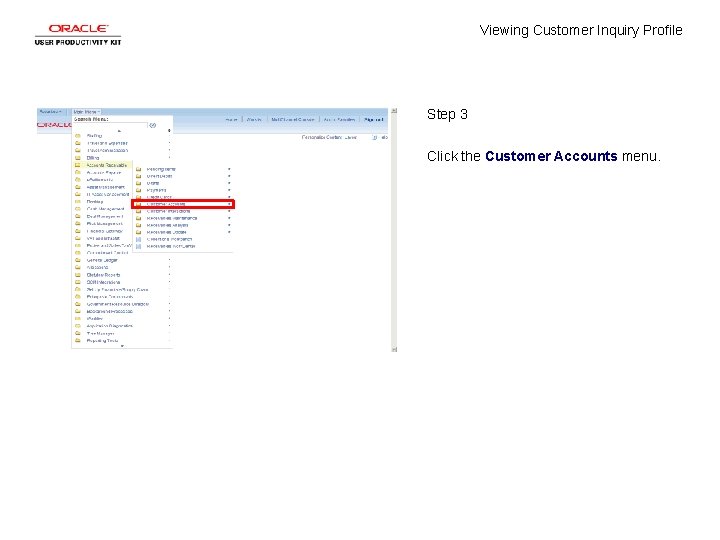The height and width of the screenshot is (540, 720).
Task: Click the Commitment Control folder icon
Action: pos(78,253)
